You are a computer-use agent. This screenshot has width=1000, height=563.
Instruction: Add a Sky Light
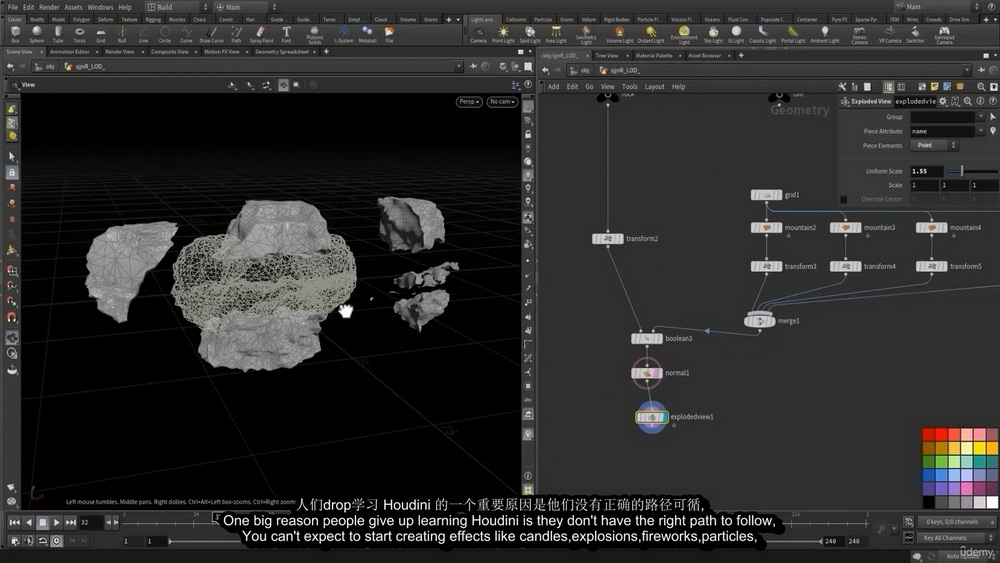713,34
